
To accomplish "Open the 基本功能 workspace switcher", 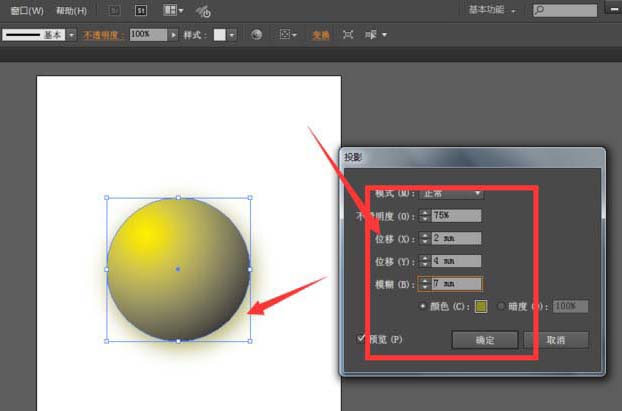I will pyautogui.click(x=492, y=10).
